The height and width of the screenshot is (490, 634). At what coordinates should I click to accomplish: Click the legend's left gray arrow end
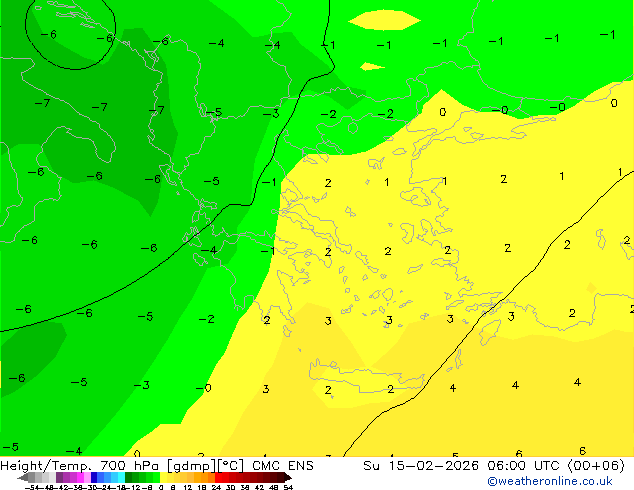pos(23,478)
